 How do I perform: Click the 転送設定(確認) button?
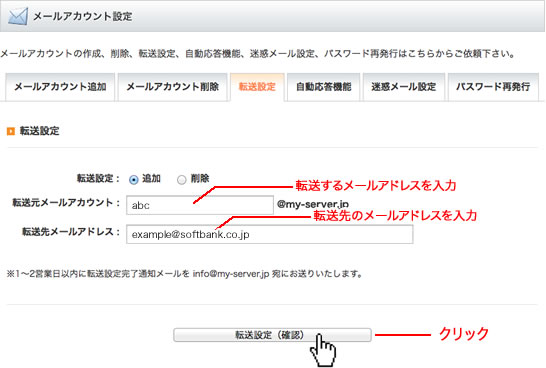point(272,335)
